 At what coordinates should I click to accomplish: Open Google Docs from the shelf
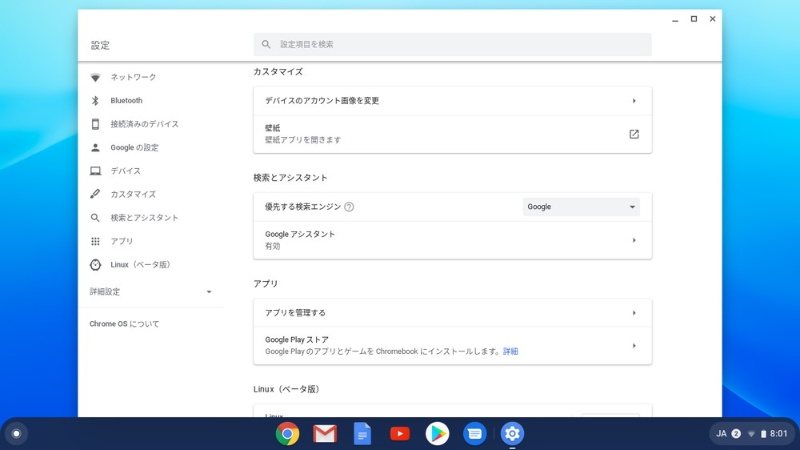click(362, 433)
